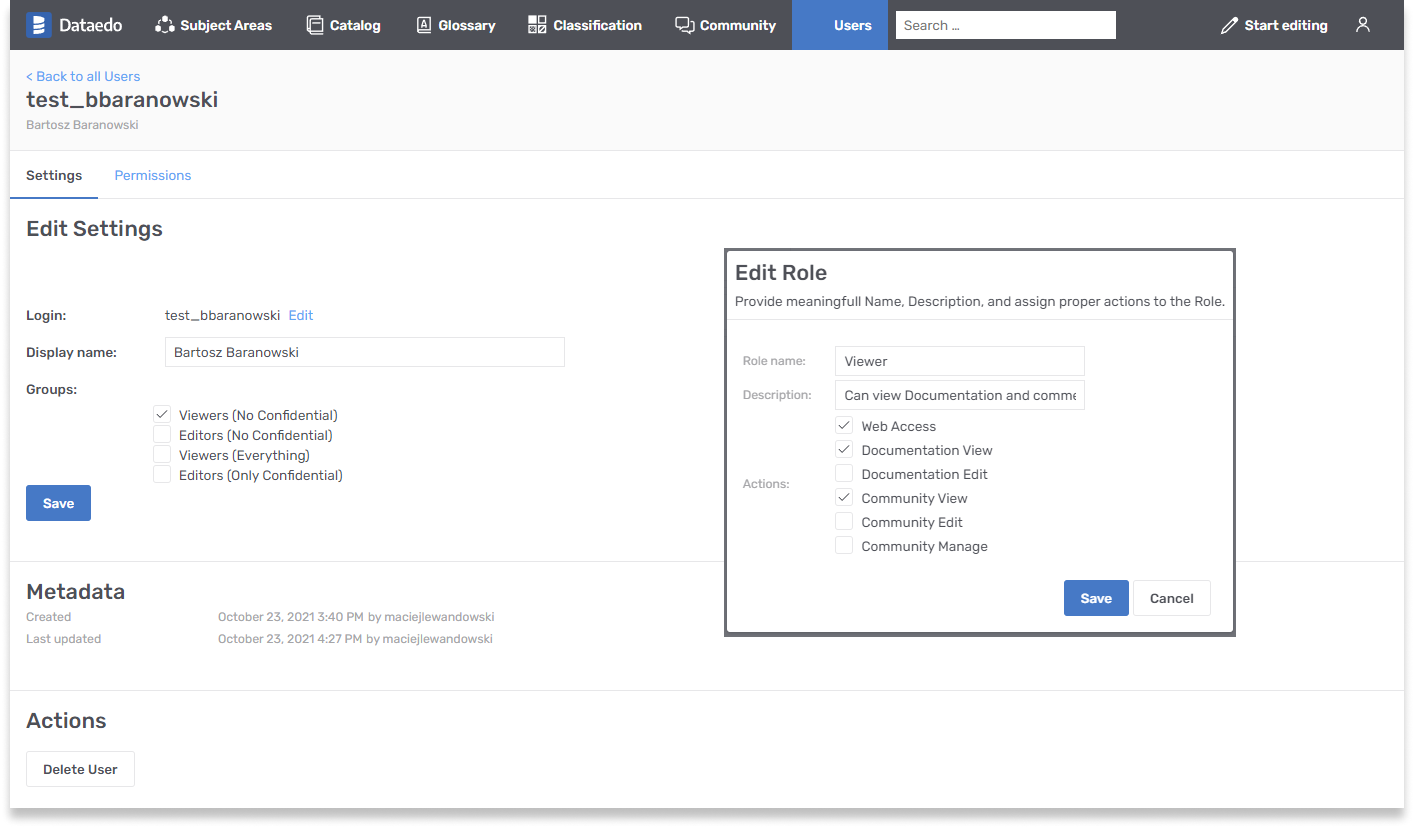Uncheck Viewers (No Confidential) group

click(162, 413)
